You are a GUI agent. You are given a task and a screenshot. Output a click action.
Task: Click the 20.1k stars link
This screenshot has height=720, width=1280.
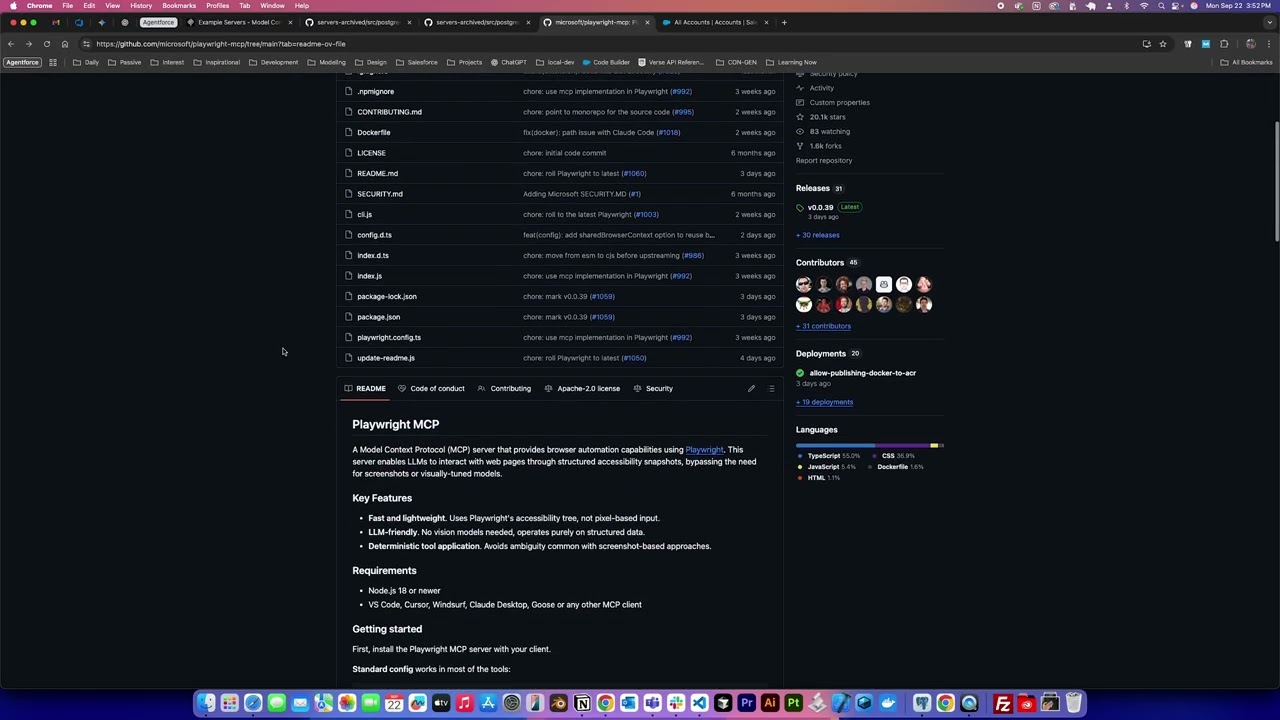point(827,117)
